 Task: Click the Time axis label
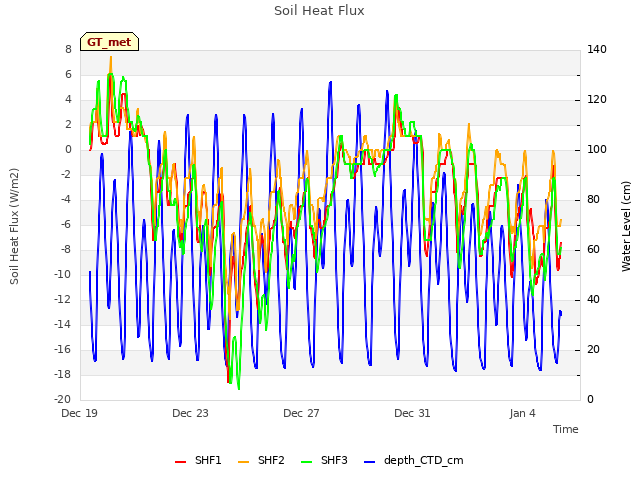(566, 429)
